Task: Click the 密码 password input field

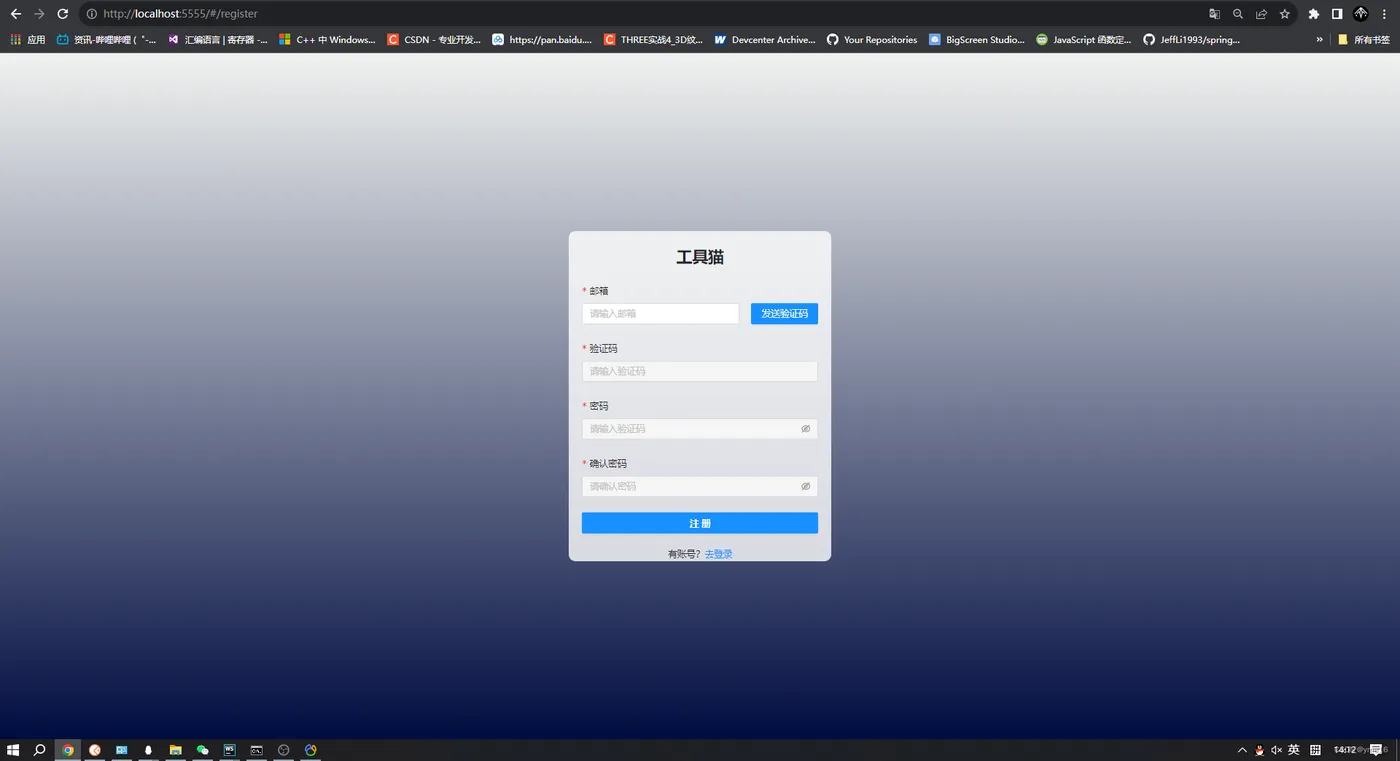Action: (700, 429)
